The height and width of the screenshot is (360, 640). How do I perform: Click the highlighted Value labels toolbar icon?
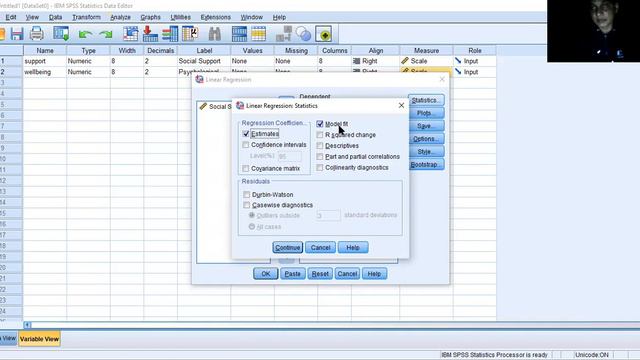324,34
